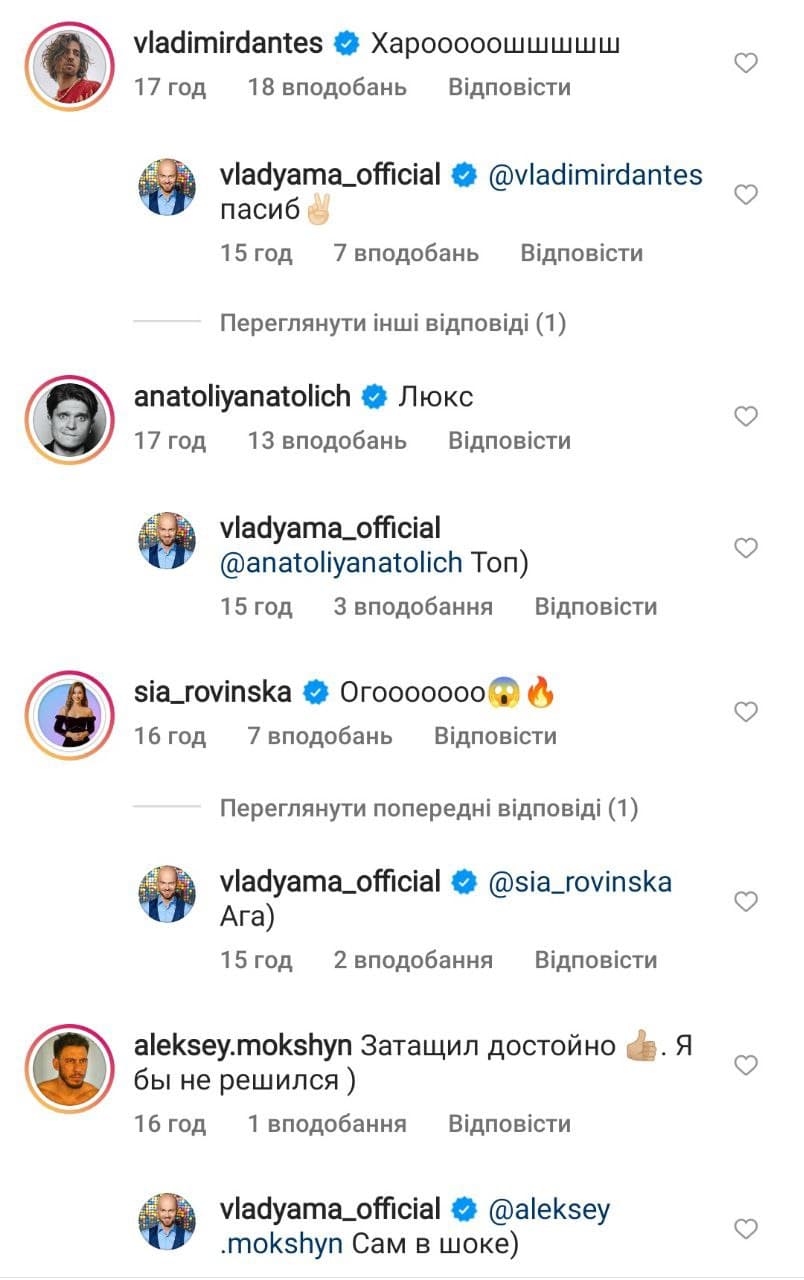Follow the @sia_rovinska mention link
The width and height of the screenshot is (804, 1280).
pos(579,882)
